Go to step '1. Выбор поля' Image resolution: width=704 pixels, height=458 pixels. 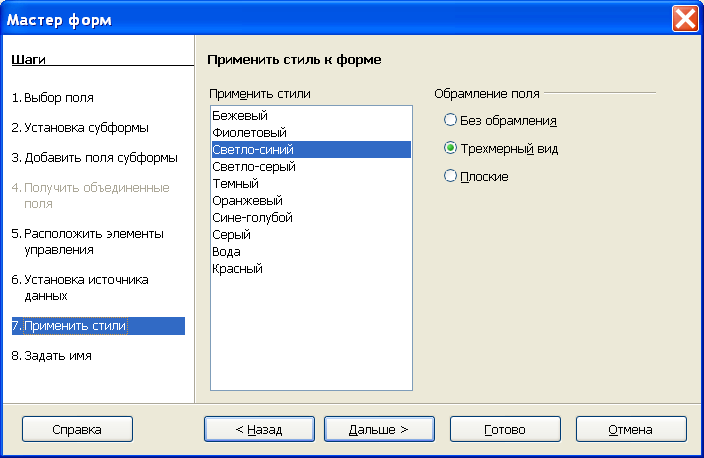point(53,97)
